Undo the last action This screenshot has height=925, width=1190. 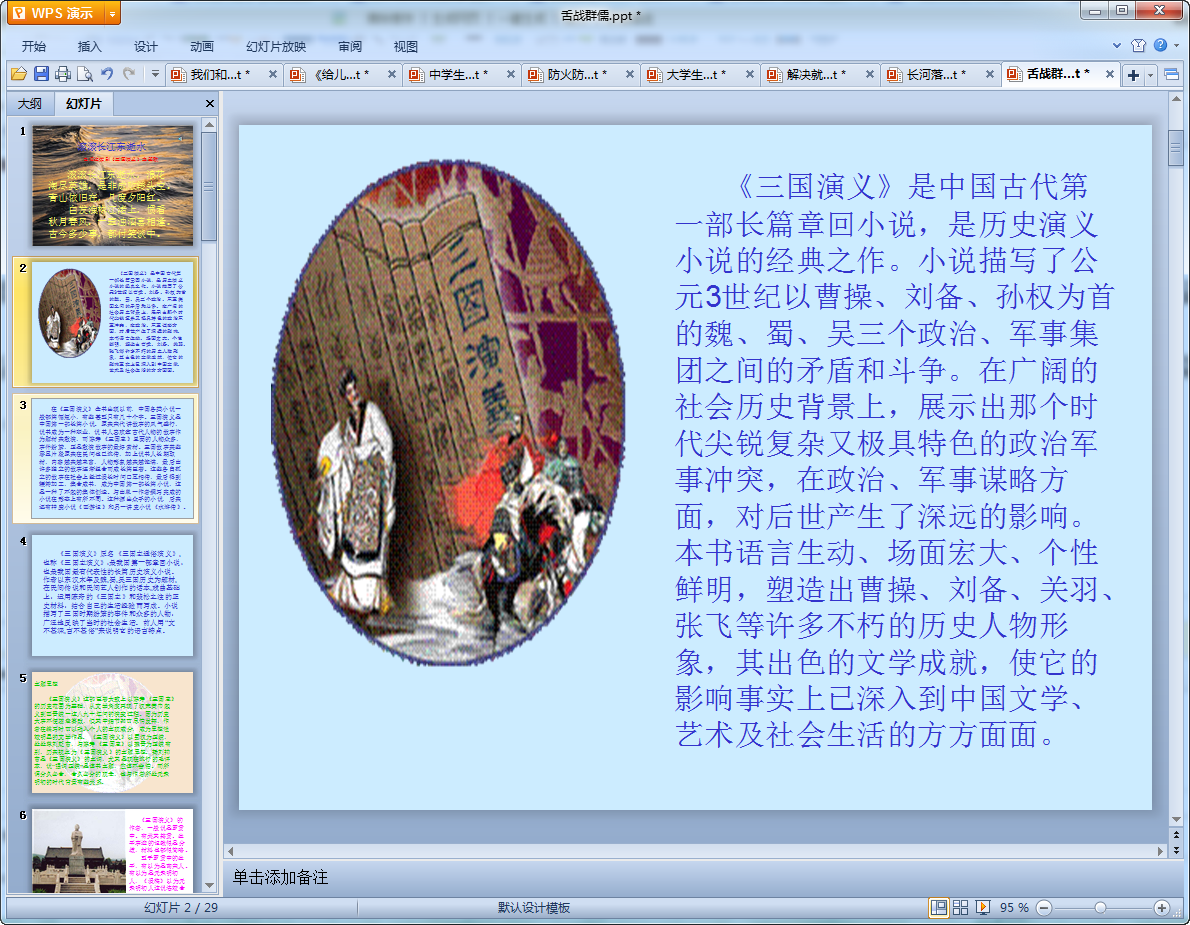coord(107,74)
